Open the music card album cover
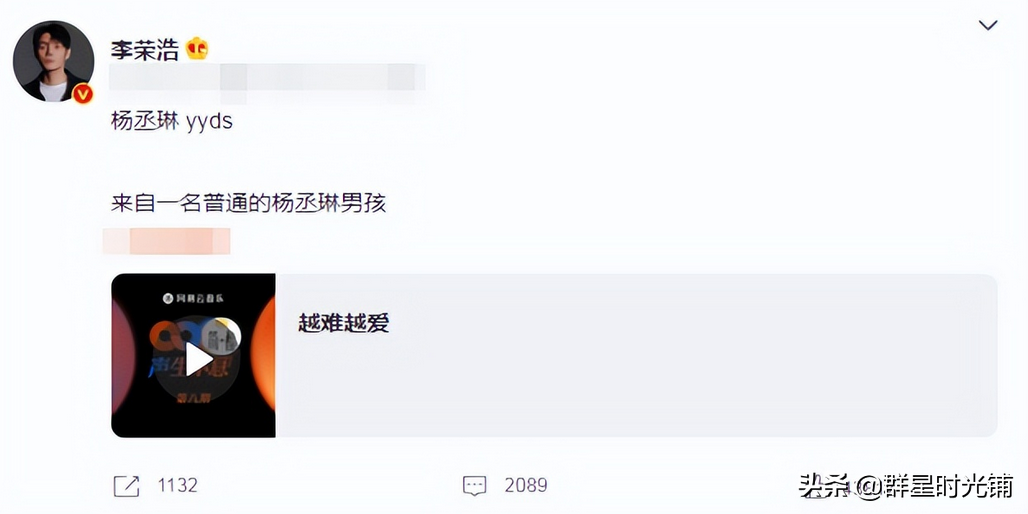The image size is (1028, 514). click(193, 355)
